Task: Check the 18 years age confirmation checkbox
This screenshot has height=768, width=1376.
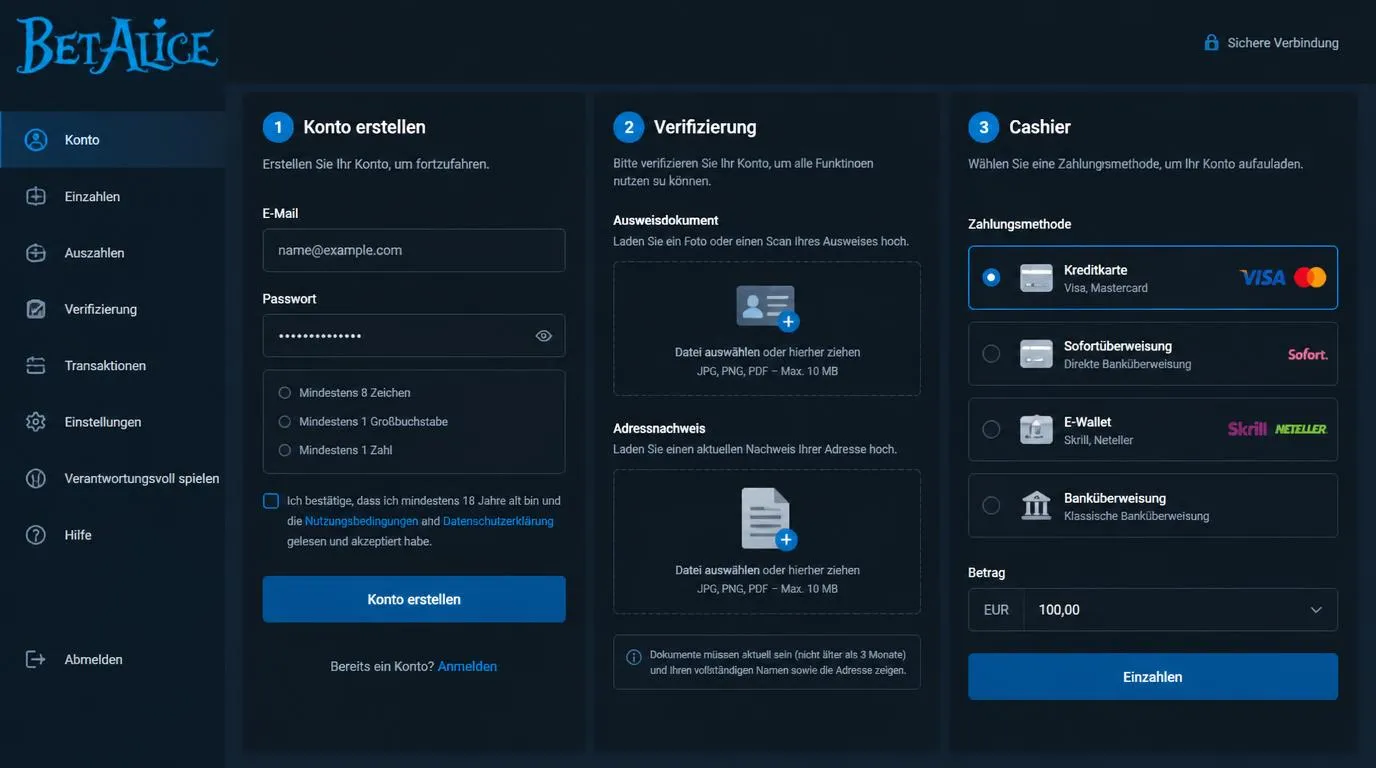Action: pos(271,501)
